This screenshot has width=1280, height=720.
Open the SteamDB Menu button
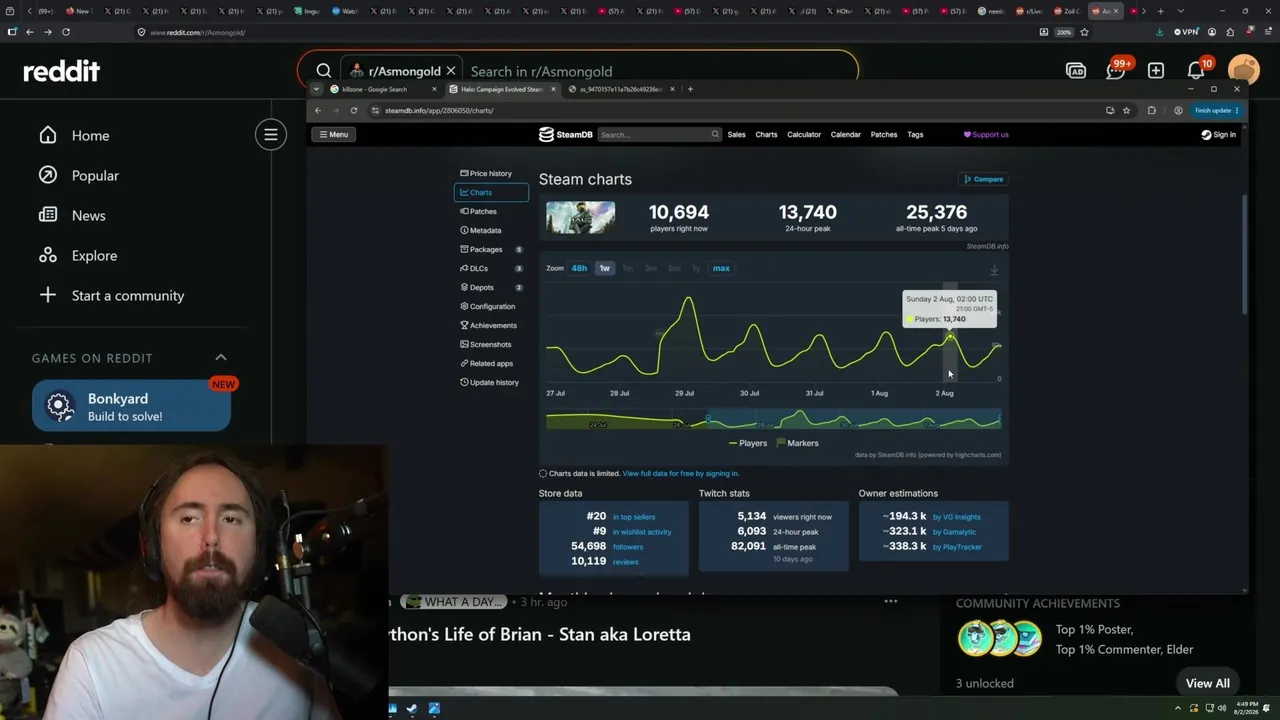333,134
